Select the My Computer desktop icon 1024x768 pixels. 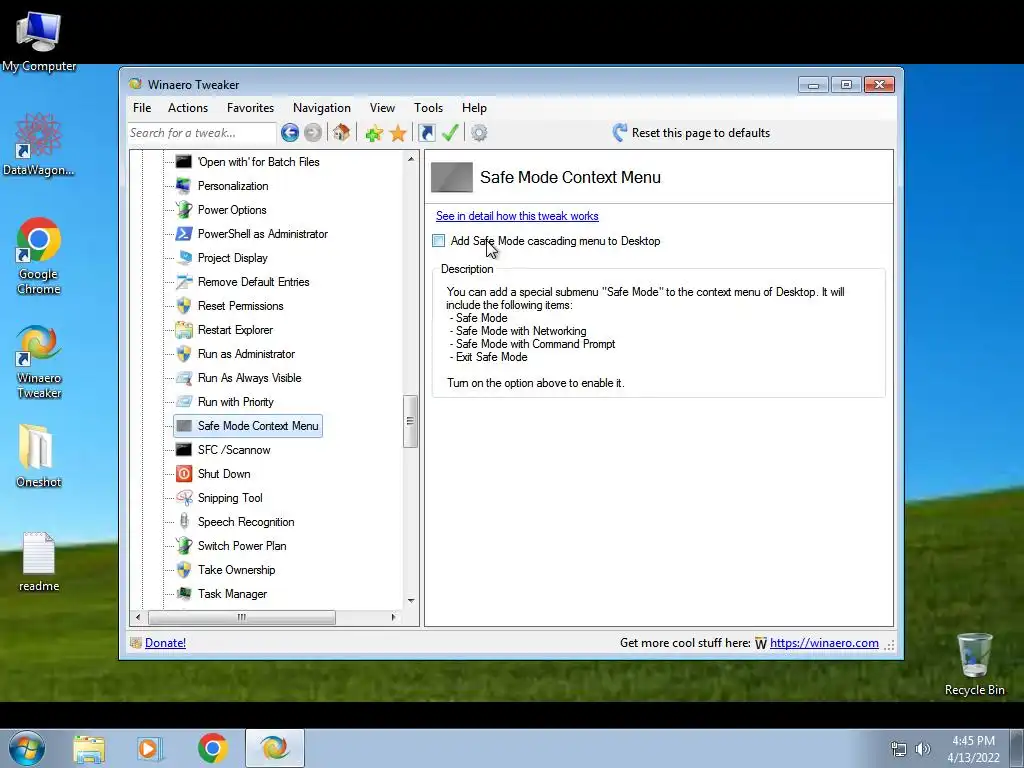pos(39,40)
